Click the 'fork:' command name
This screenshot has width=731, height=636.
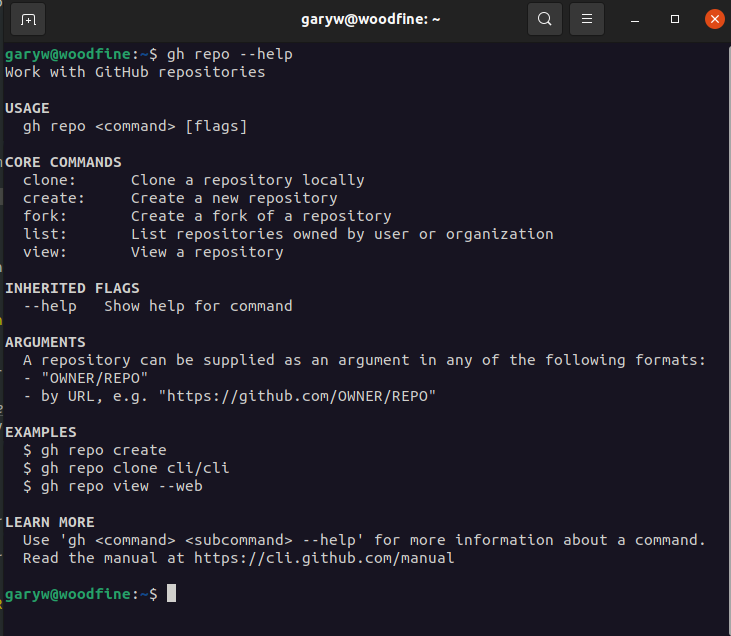(45, 216)
